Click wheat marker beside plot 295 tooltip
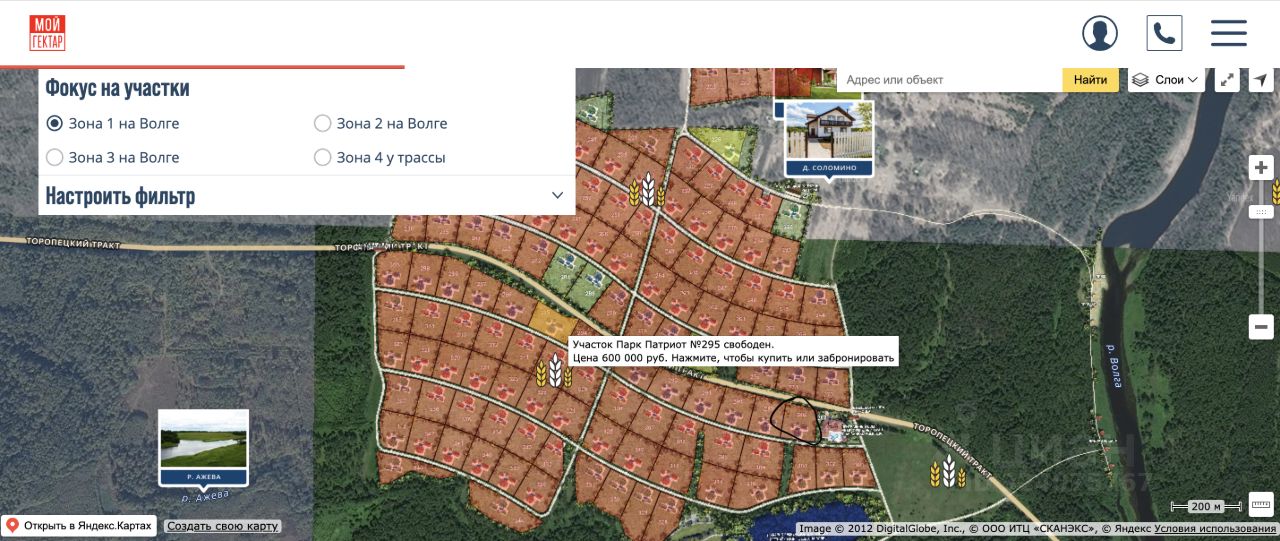 (x=554, y=371)
